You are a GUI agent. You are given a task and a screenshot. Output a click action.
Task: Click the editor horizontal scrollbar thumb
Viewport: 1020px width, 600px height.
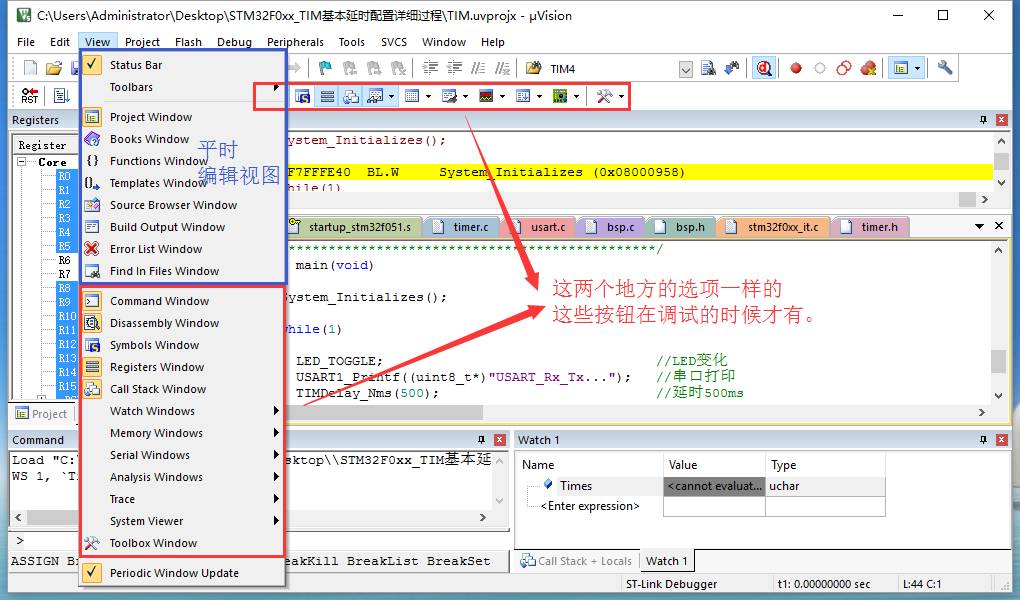385,413
